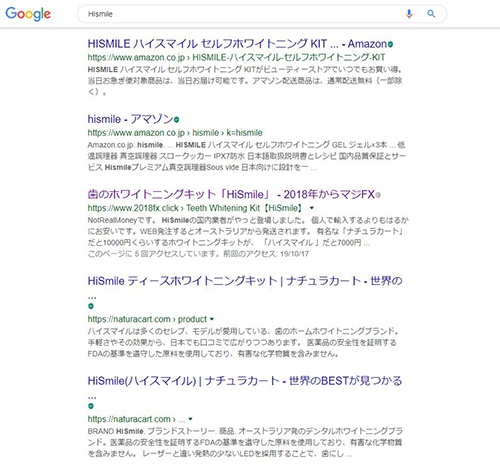Click URL amazon.co.jp › hismile › k=hismile
Screen dimensions: 500x468
[x=175, y=133]
